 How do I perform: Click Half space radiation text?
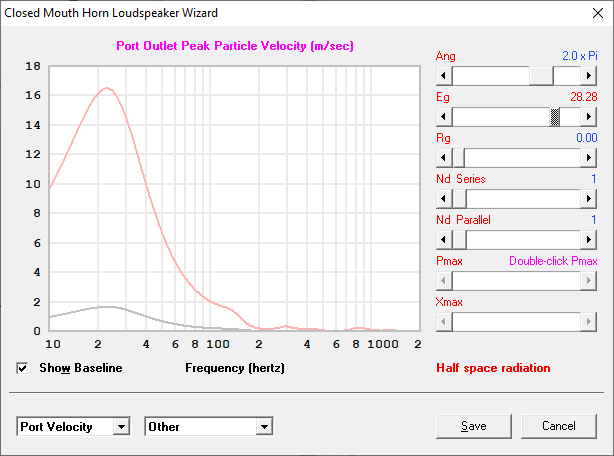(493, 368)
